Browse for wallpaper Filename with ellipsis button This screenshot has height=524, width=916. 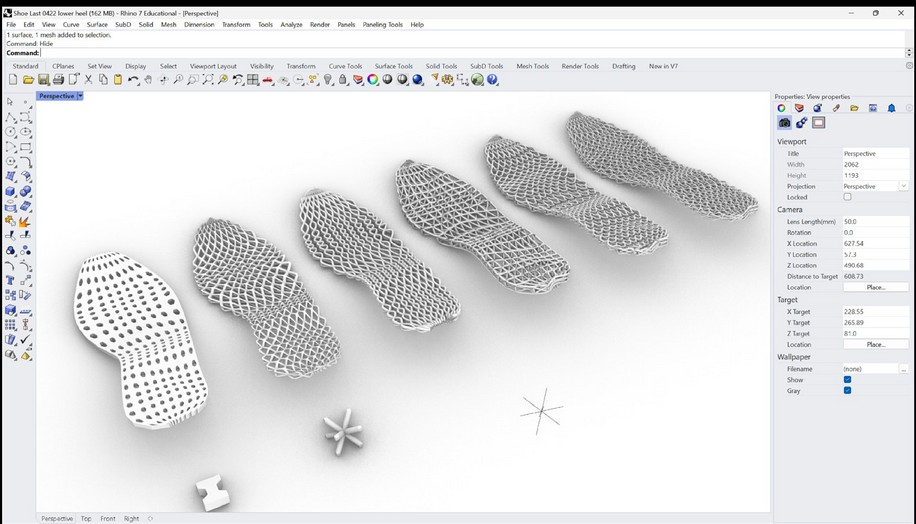point(904,369)
